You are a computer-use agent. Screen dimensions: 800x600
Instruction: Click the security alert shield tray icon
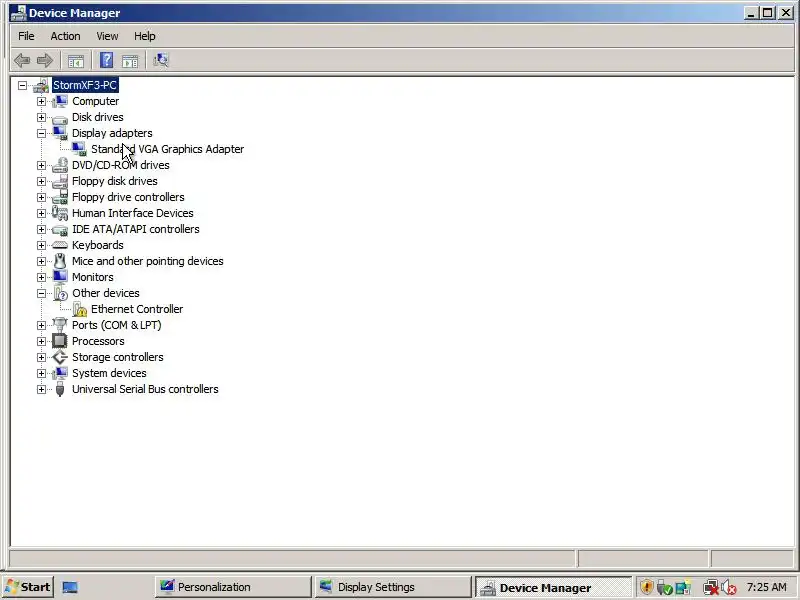click(646, 587)
